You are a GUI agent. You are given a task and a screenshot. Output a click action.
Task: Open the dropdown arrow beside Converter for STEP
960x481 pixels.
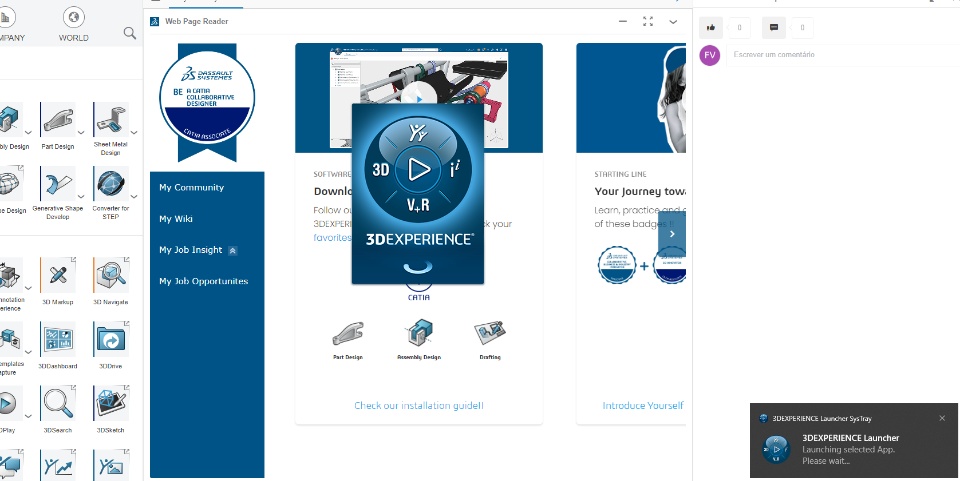pyautogui.click(x=134, y=196)
